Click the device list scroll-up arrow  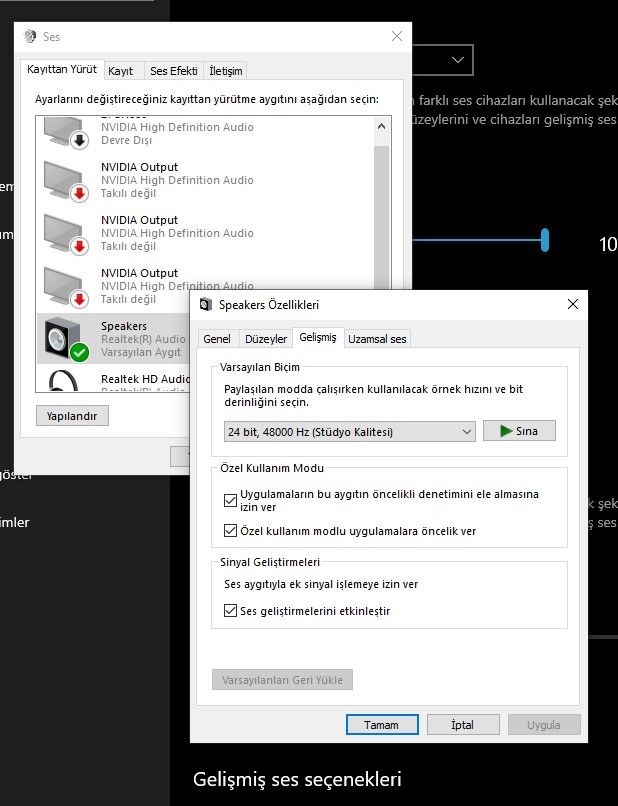point(381,126)
